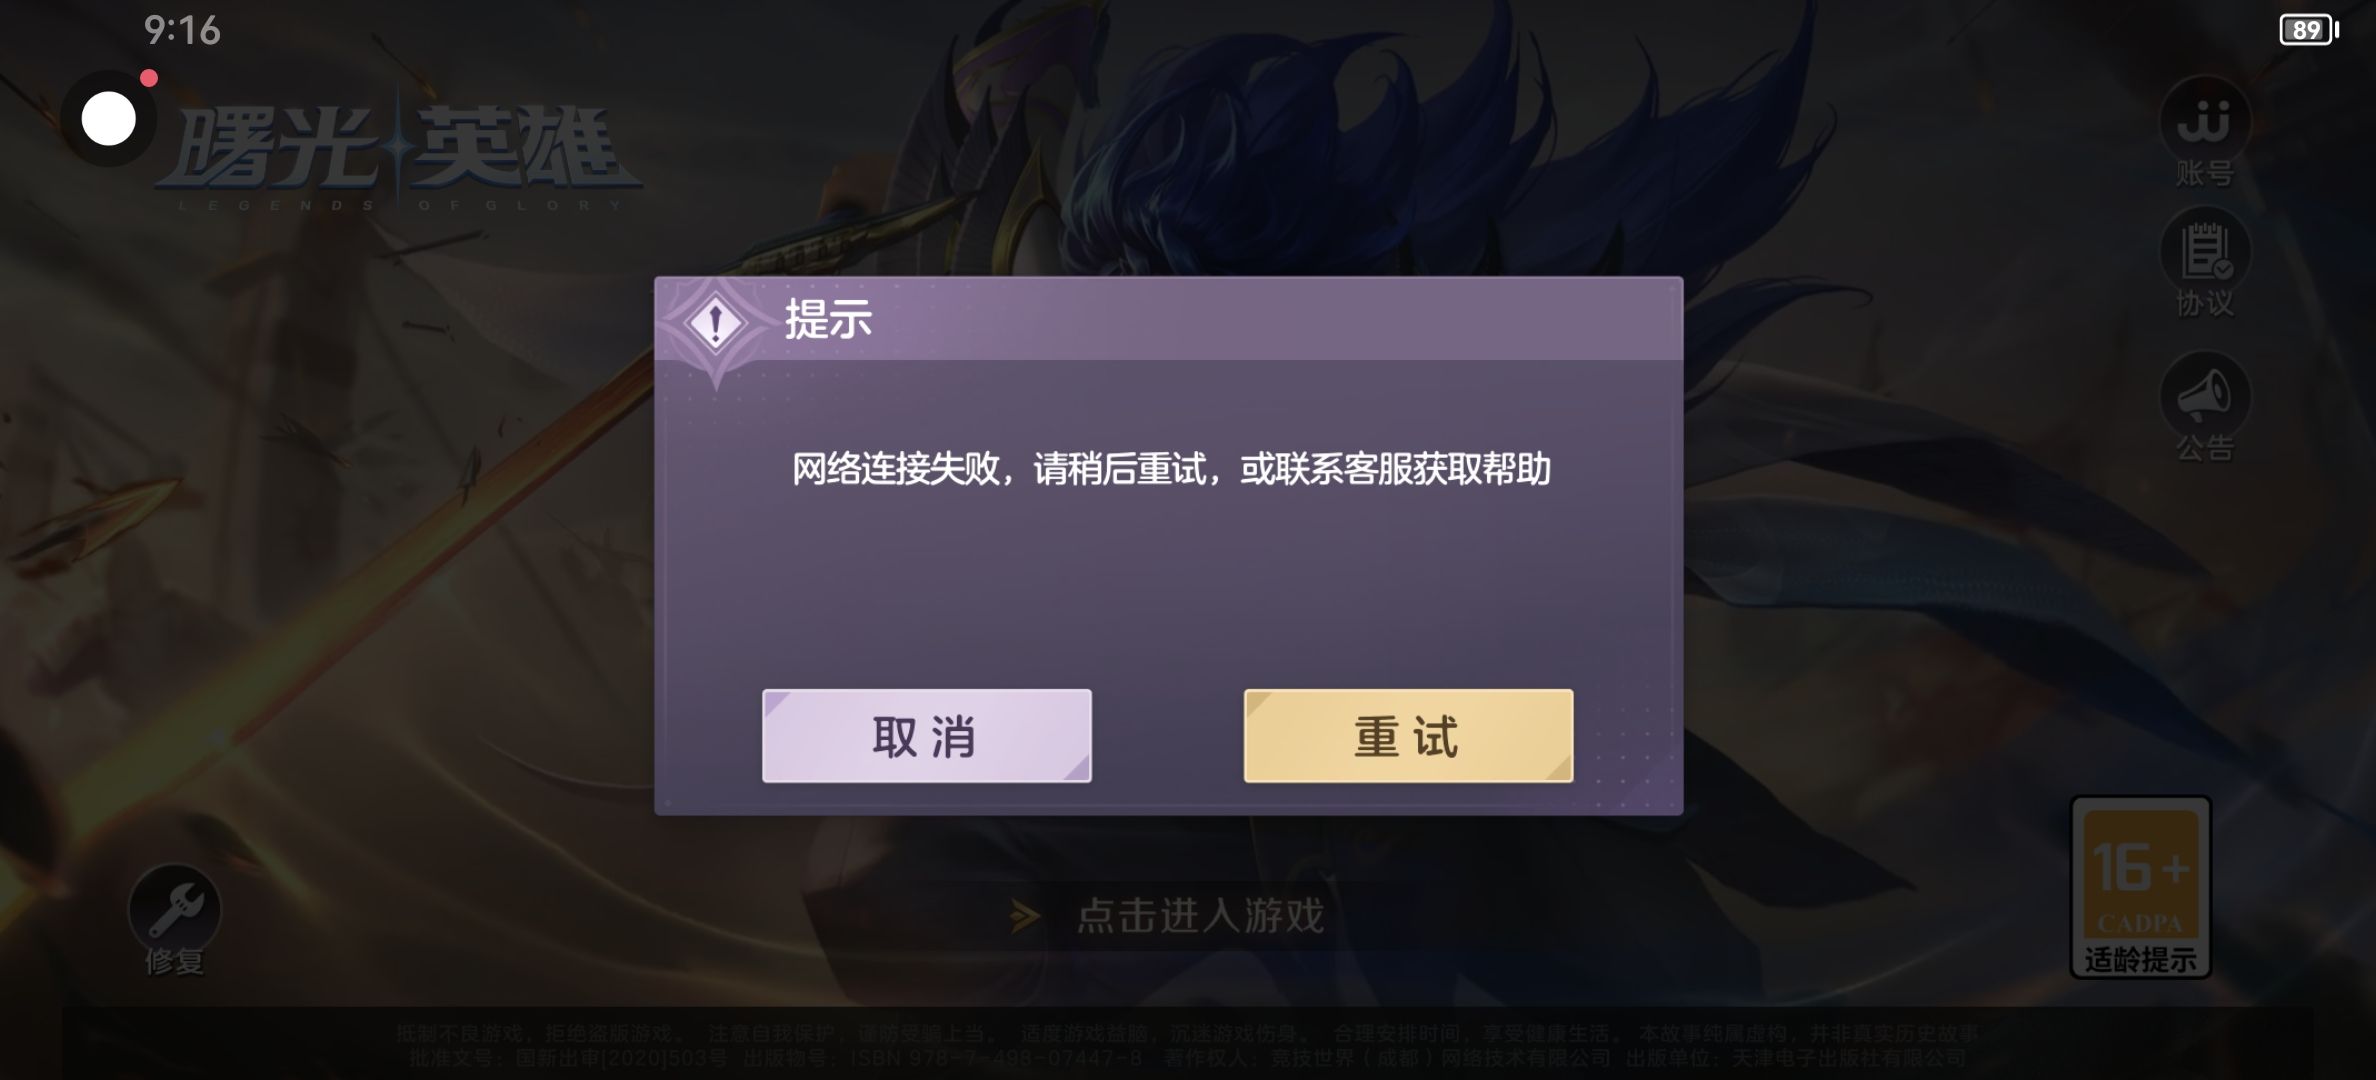
Task: Click the 网络连接失败 error message text
Action: point(1171,469)
